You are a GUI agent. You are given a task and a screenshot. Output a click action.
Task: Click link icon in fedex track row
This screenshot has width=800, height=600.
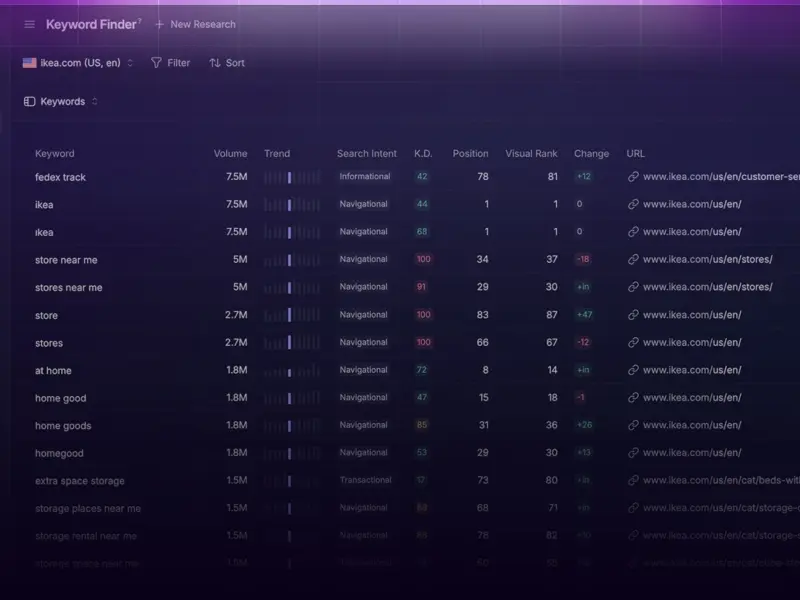pos(633,177)
